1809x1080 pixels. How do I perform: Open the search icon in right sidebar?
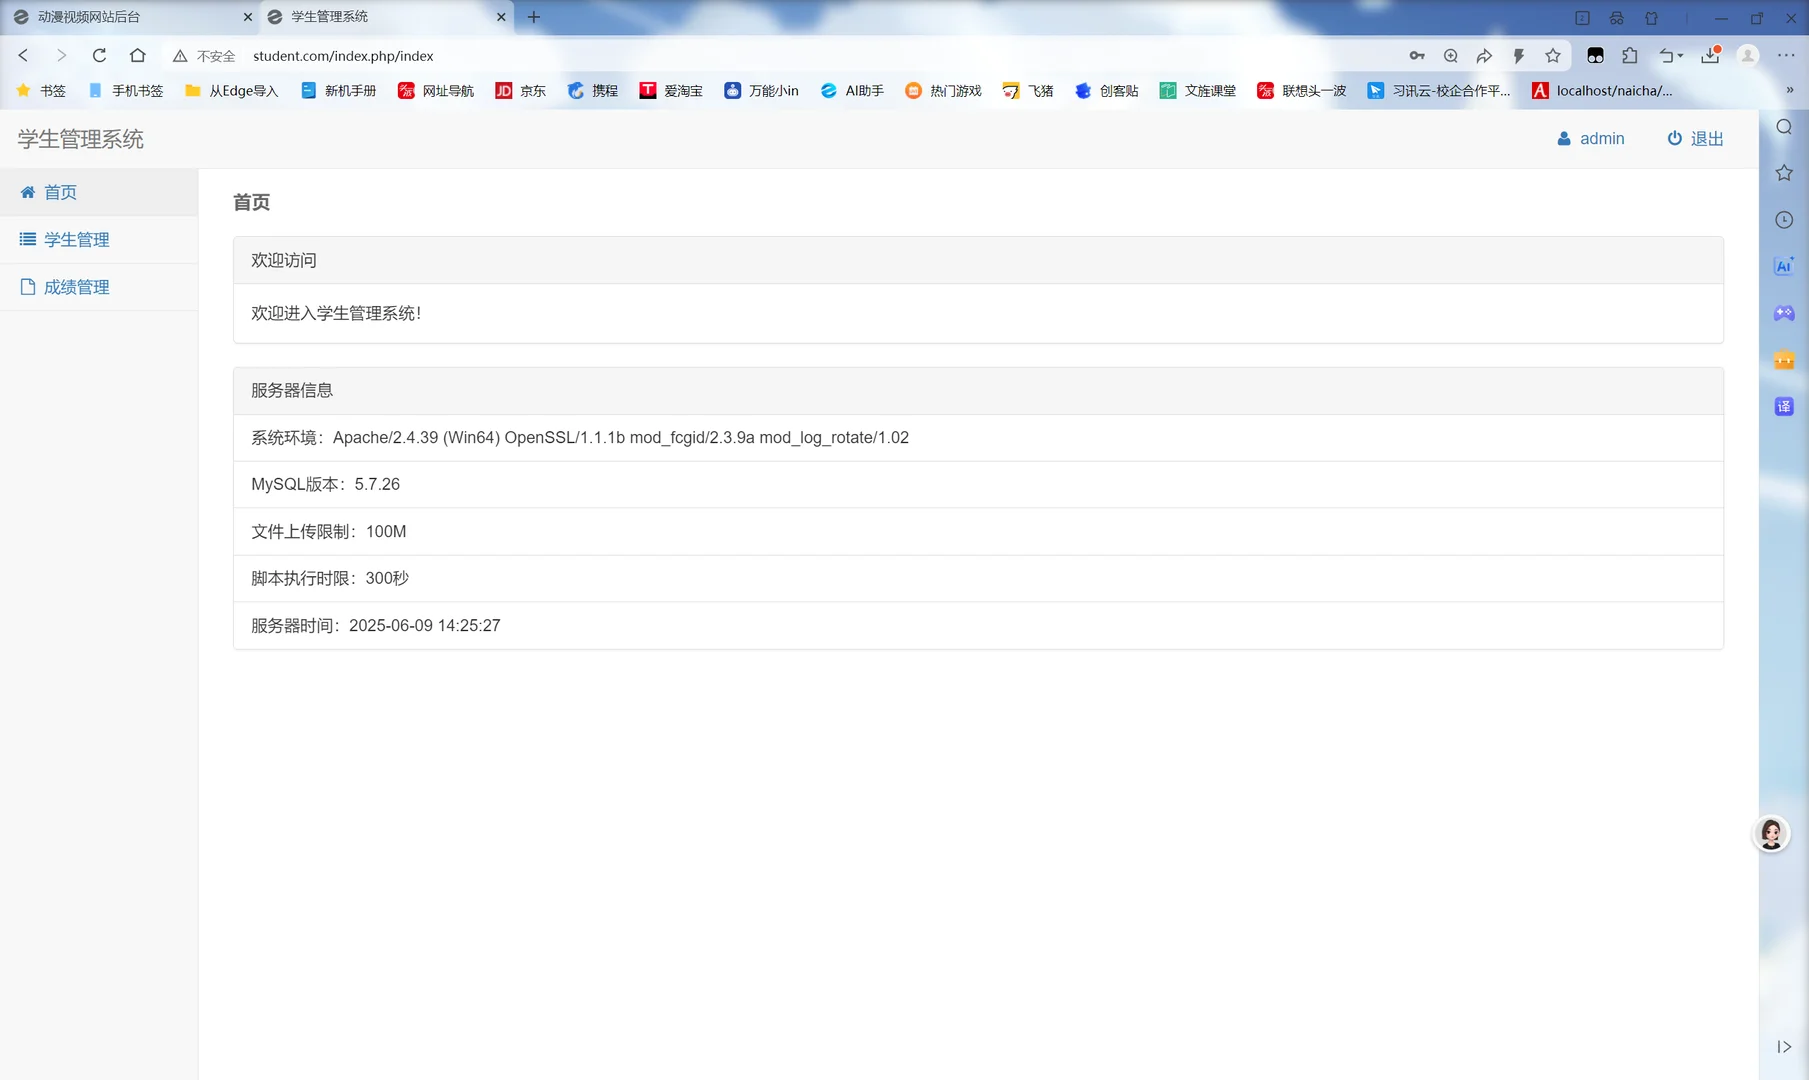tap(1784, 127)
